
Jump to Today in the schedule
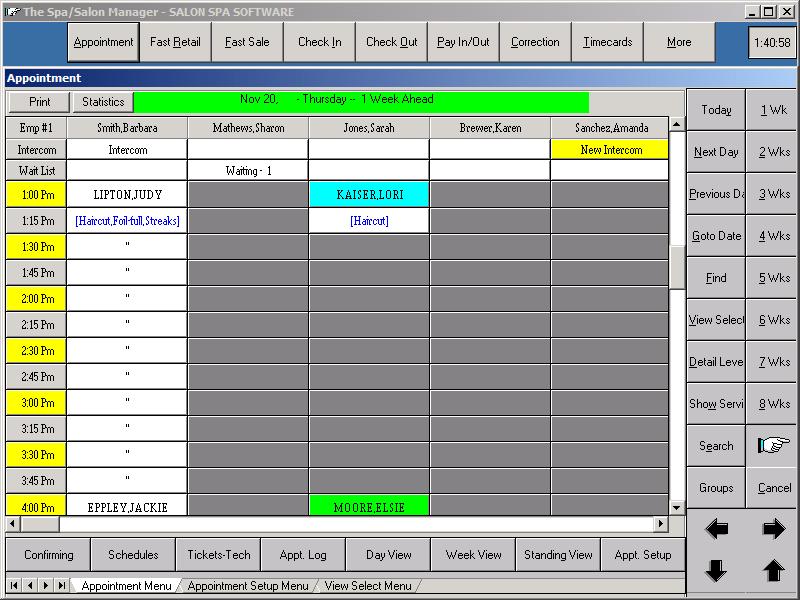coord(716,110)
